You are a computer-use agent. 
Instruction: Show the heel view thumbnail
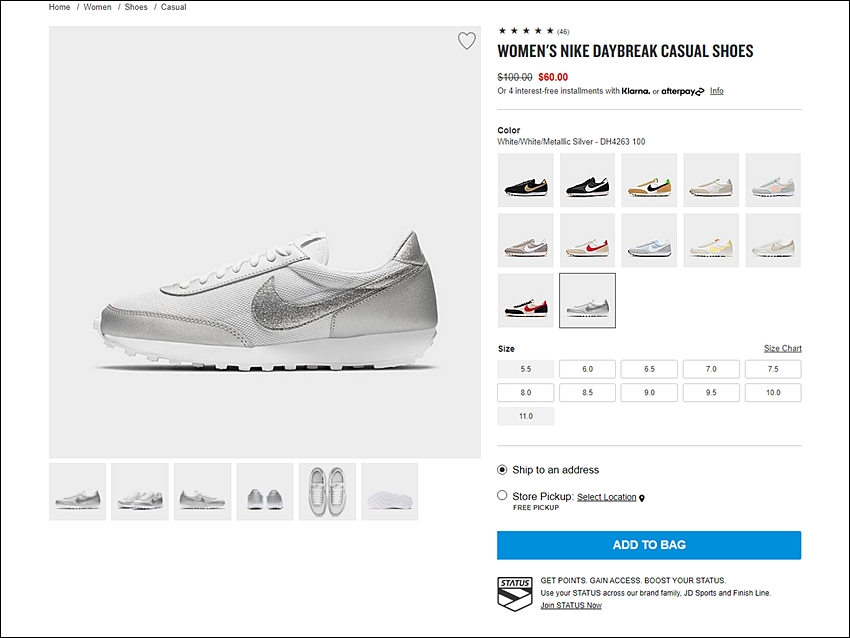pos(265,492)
